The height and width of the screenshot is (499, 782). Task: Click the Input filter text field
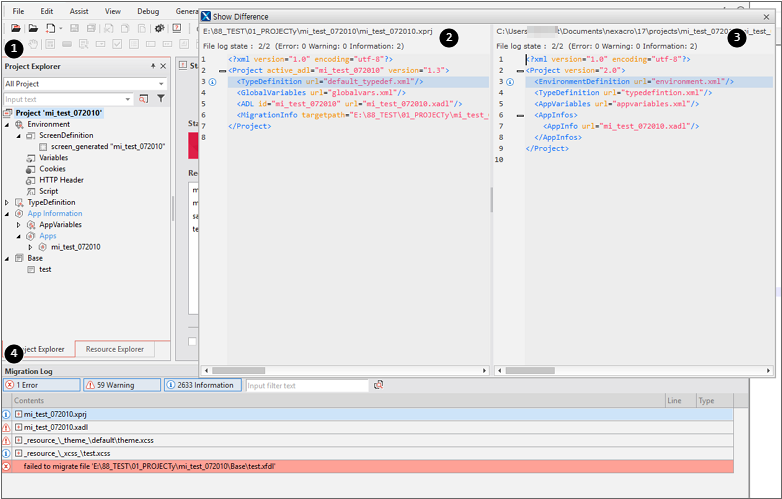[305, 385]
